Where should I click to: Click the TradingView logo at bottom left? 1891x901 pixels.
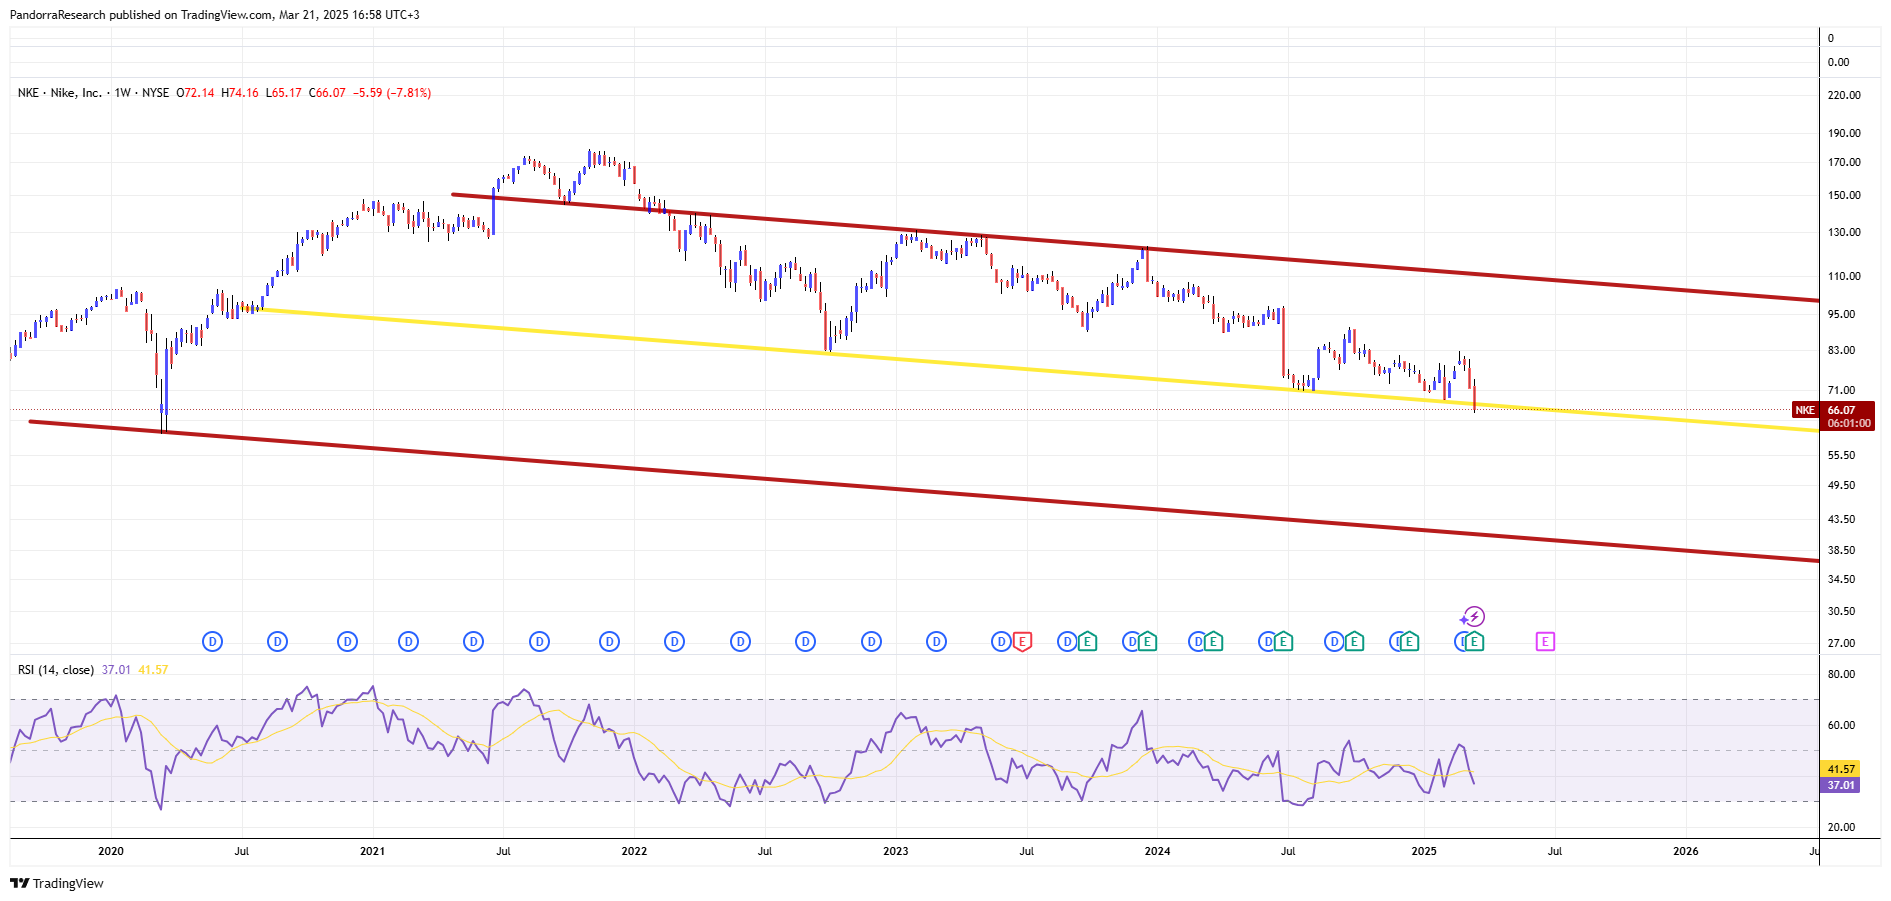[x=57, y=883]
